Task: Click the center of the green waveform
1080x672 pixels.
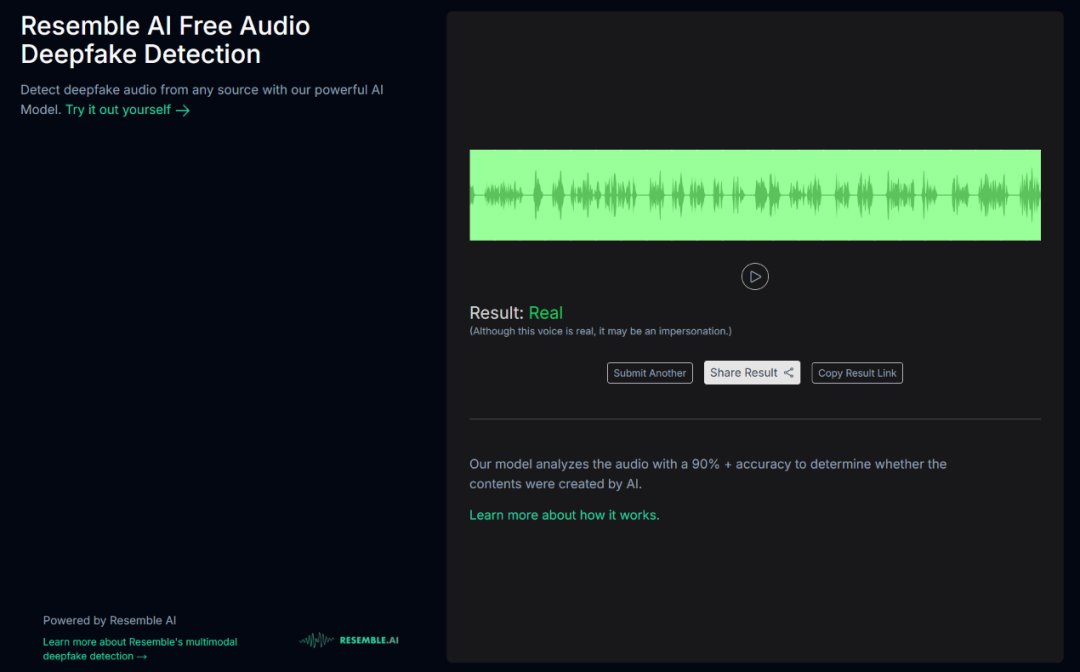Action: [755, 195]
